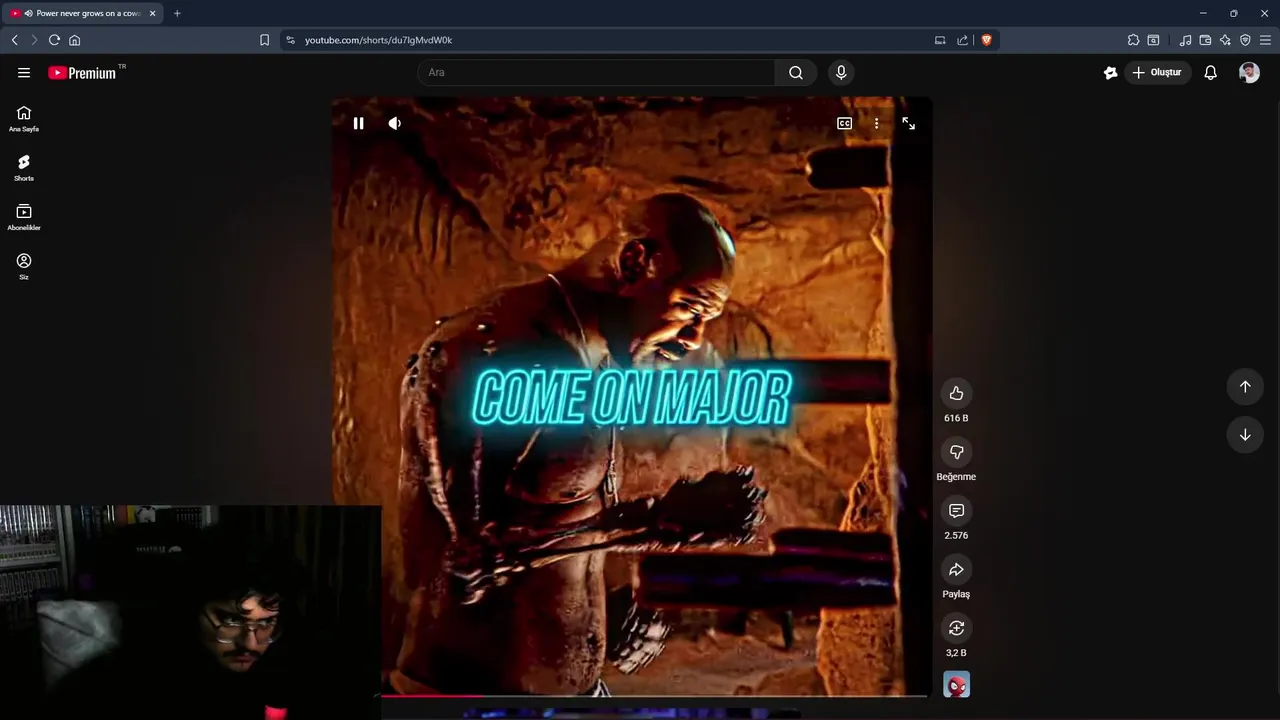Open Brave VPN shield icon
Image resolution: width=1280 pixels, height=720 pixels.
(x=1245, y=40)
